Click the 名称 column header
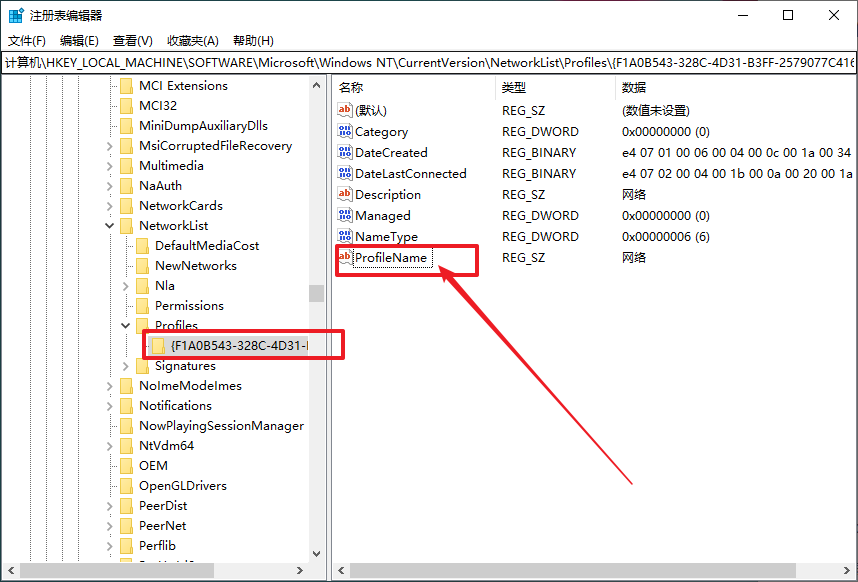858x582 pixels. [351, 88]
